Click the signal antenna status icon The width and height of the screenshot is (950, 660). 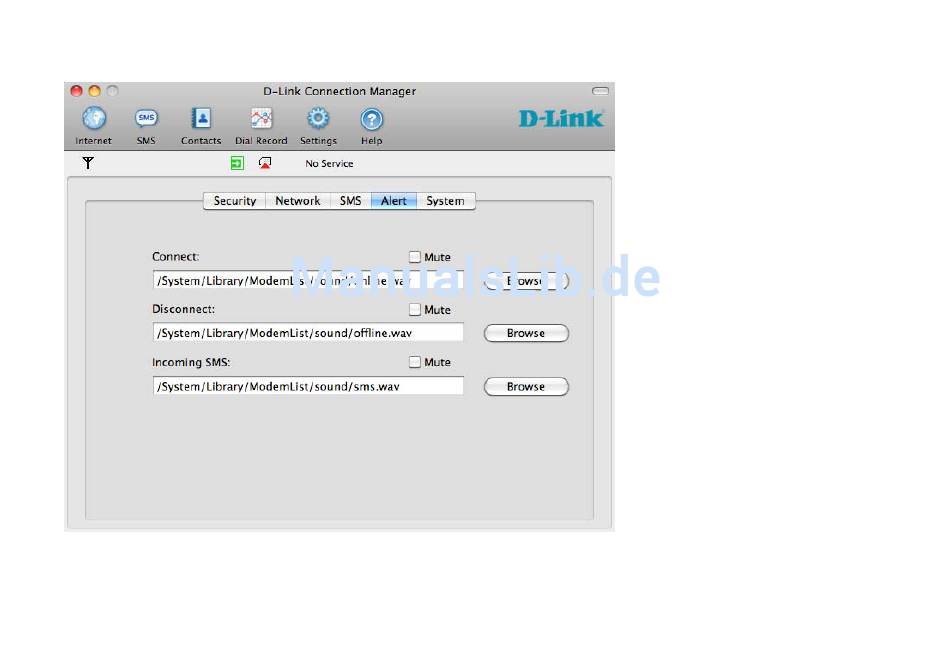pyautogui.click(x=88, y=163)
